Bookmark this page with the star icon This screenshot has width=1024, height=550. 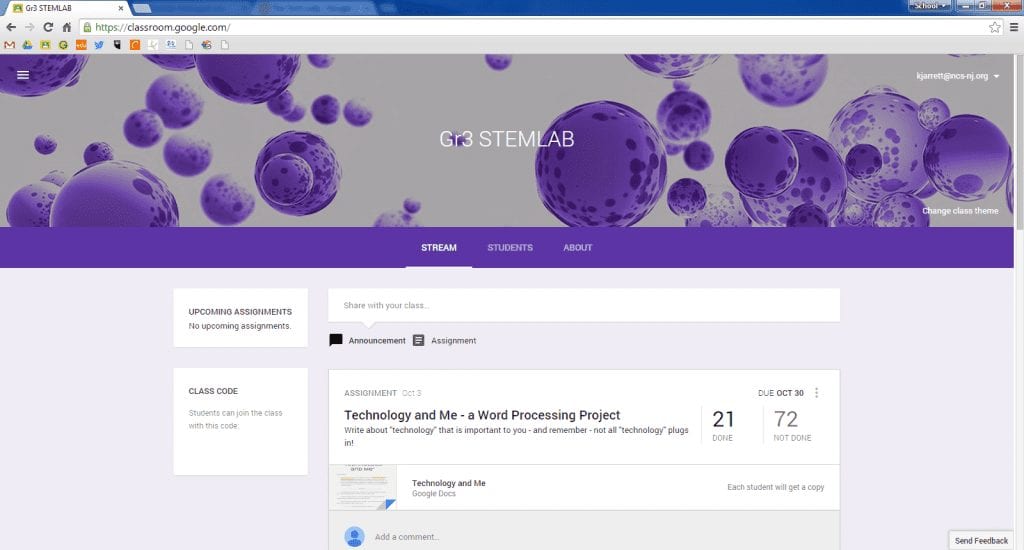coord(995,27)
